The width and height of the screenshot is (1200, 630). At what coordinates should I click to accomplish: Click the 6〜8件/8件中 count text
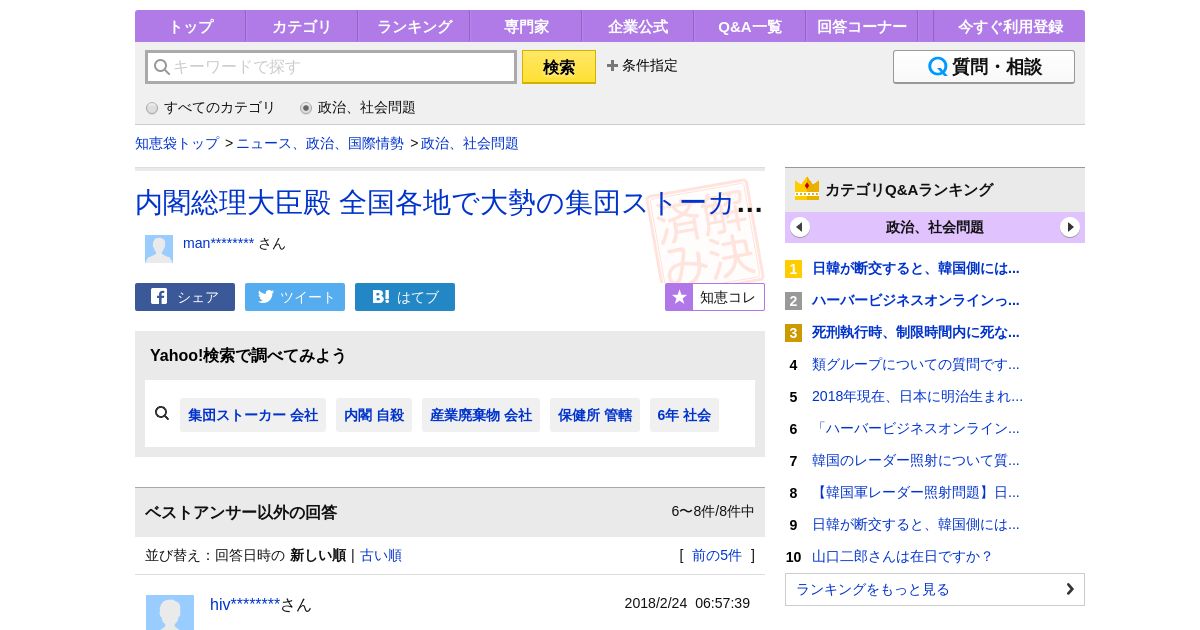pyautogui.click(x=713, y=511)
